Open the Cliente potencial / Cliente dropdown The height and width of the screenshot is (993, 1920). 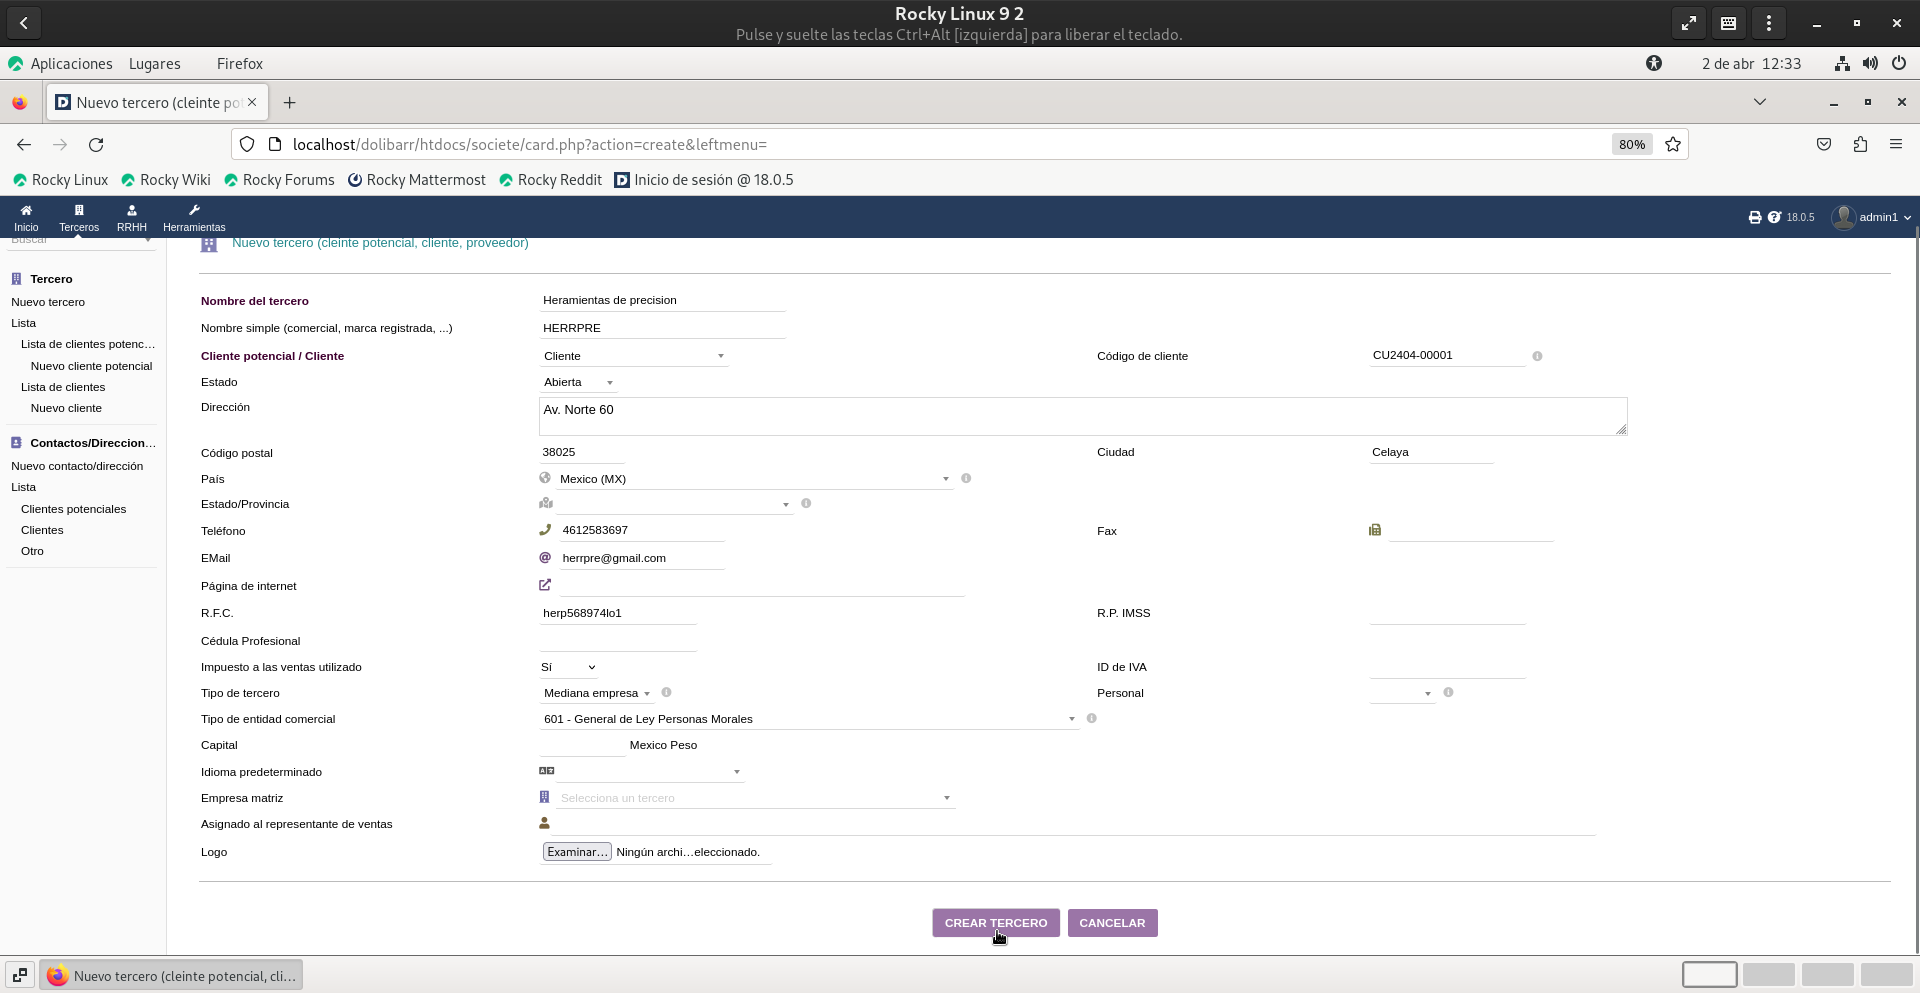(633, 356)
